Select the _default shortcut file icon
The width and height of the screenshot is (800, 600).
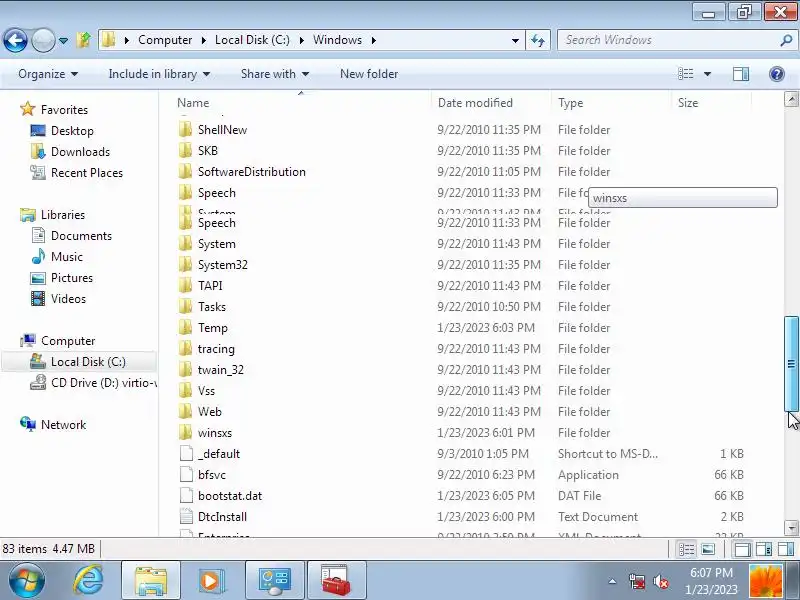click(186, 454)
